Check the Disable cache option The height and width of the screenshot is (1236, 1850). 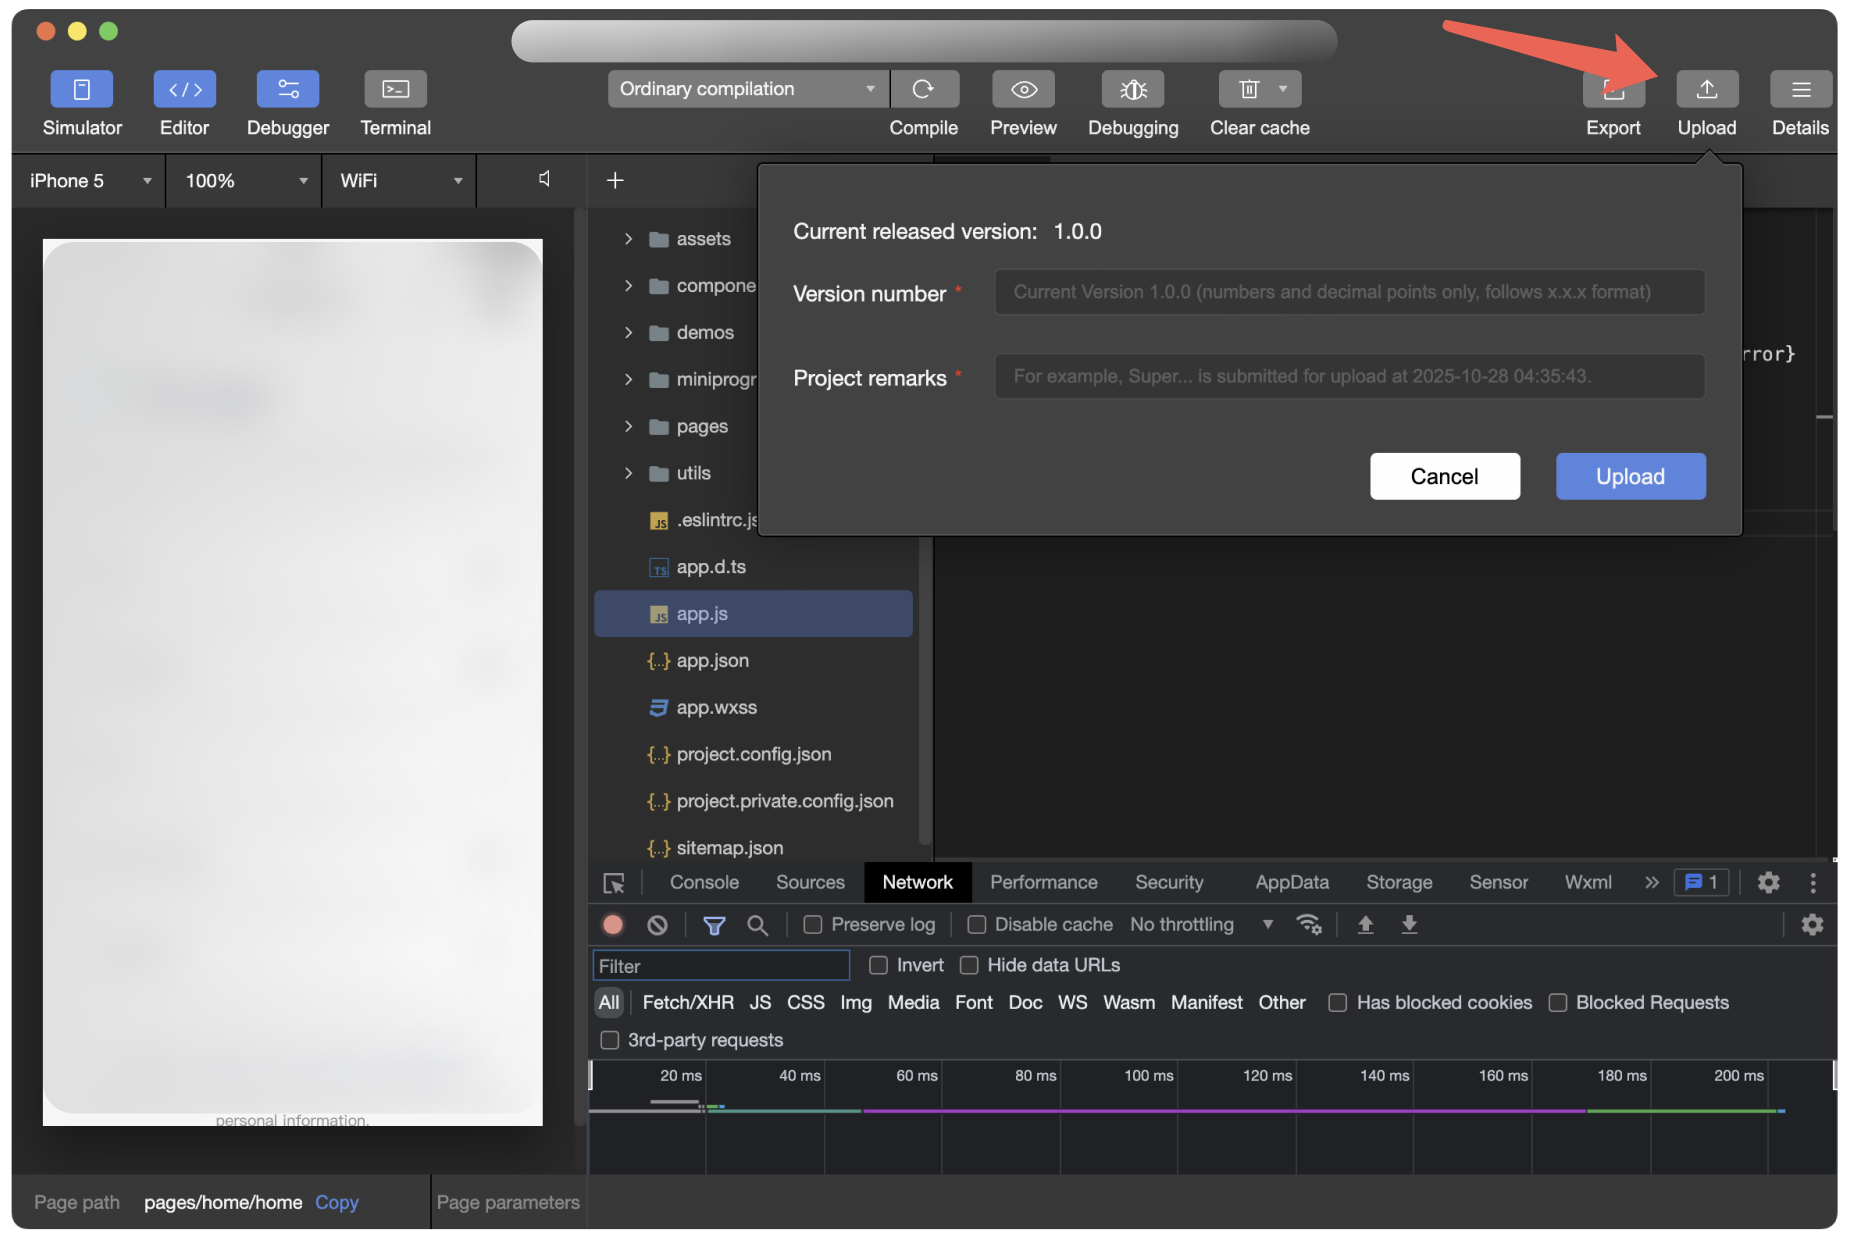[977, 925]
